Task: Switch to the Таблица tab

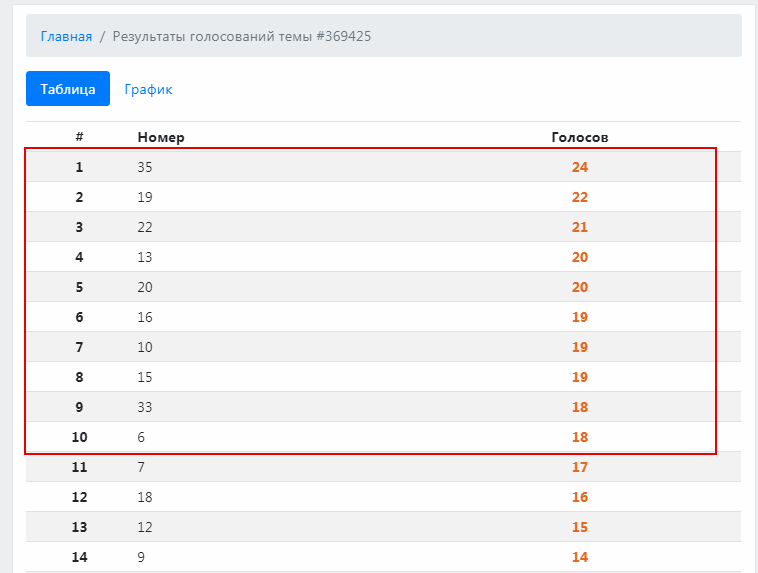Action: pyautogui.click(x=68, y=89)
